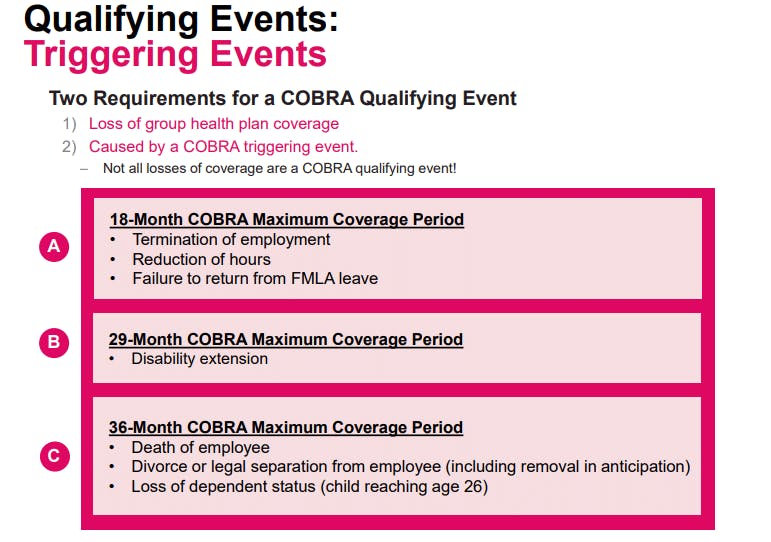Select the 18-Month COBRA Maximum Coverage Period heading

tap(287, 219)
